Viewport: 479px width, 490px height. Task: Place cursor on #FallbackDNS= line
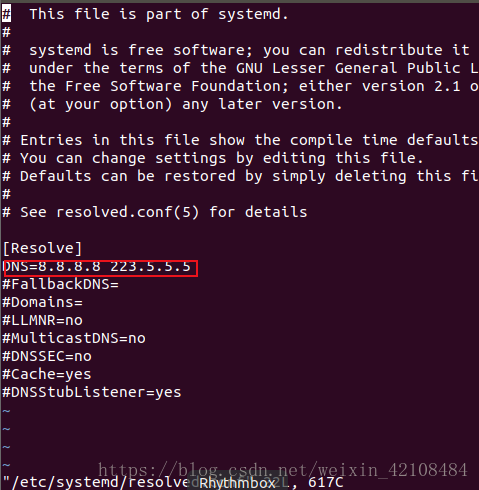60,284
